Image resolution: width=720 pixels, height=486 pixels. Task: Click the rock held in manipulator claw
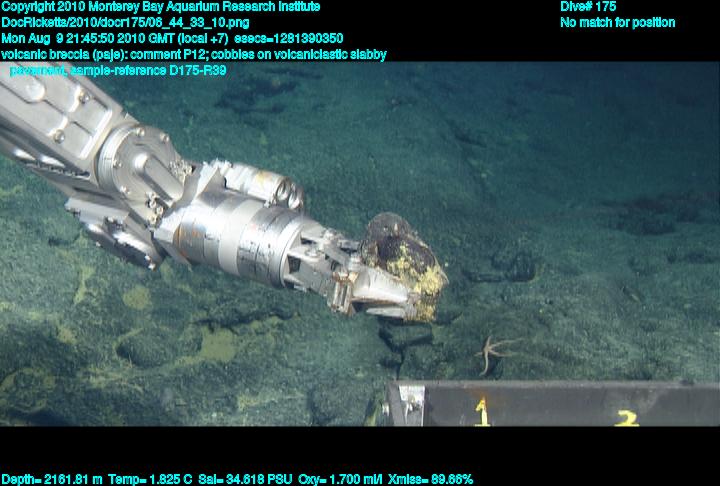pyautogui.click(x=403, y=266)
